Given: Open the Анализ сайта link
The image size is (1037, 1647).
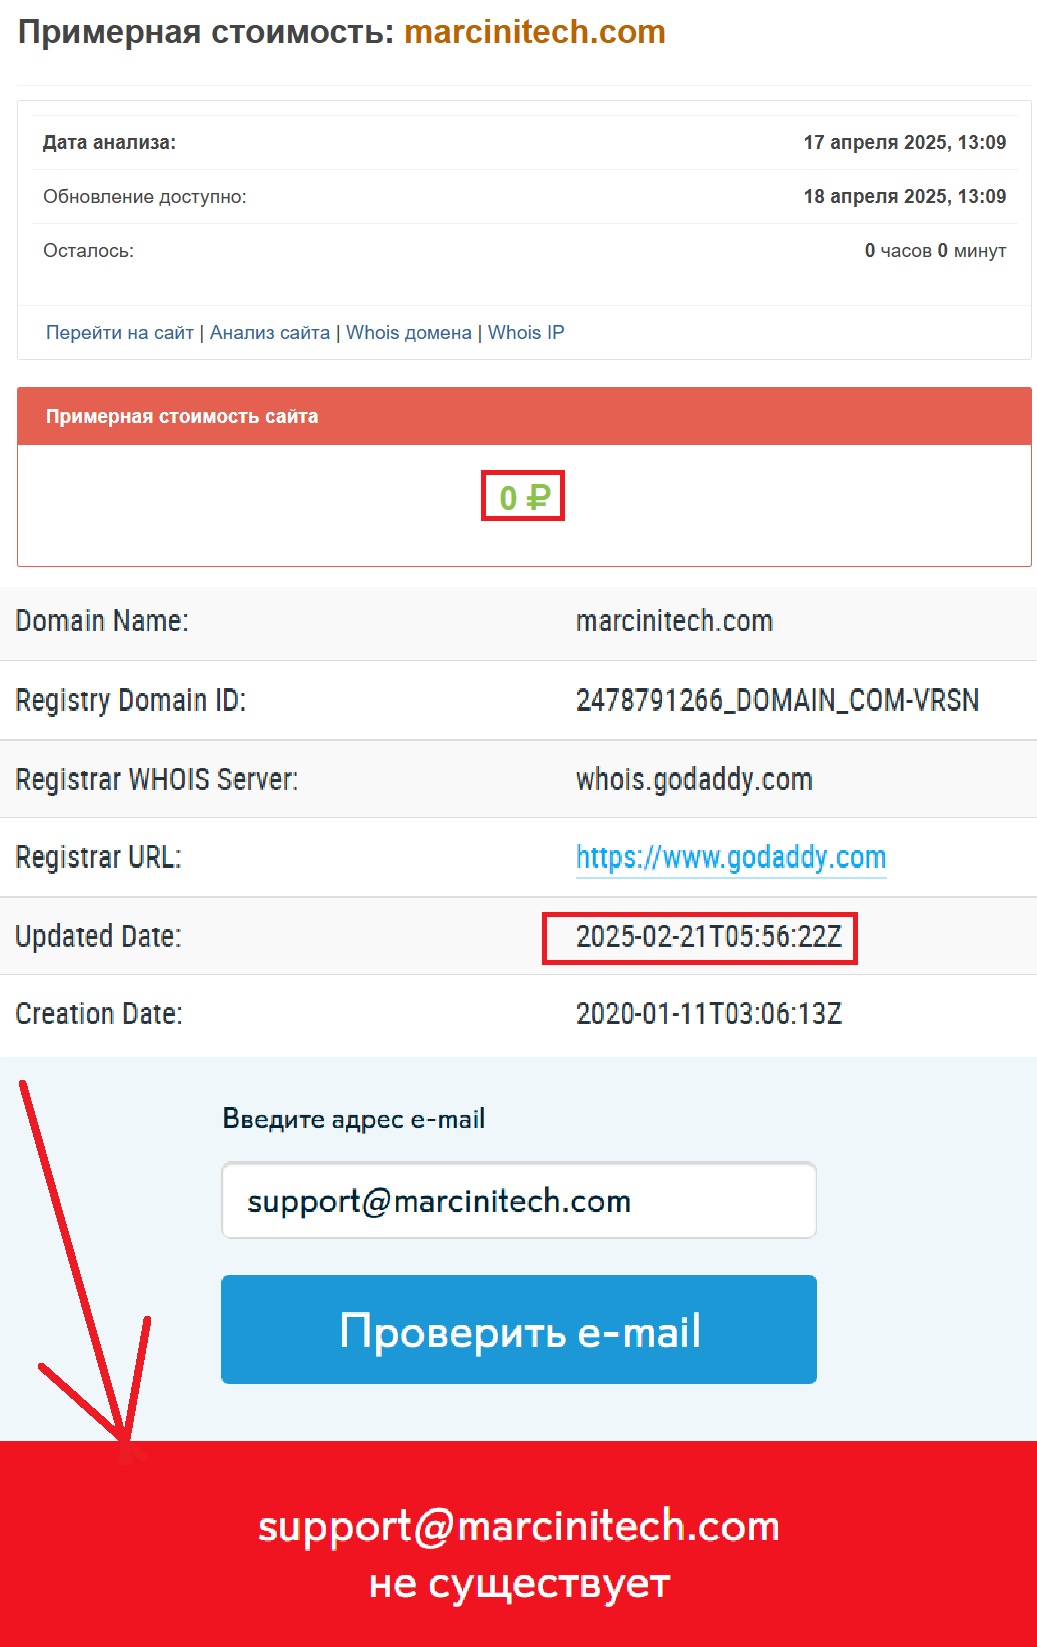Looking at the screenshot, I should click(270, 333).
